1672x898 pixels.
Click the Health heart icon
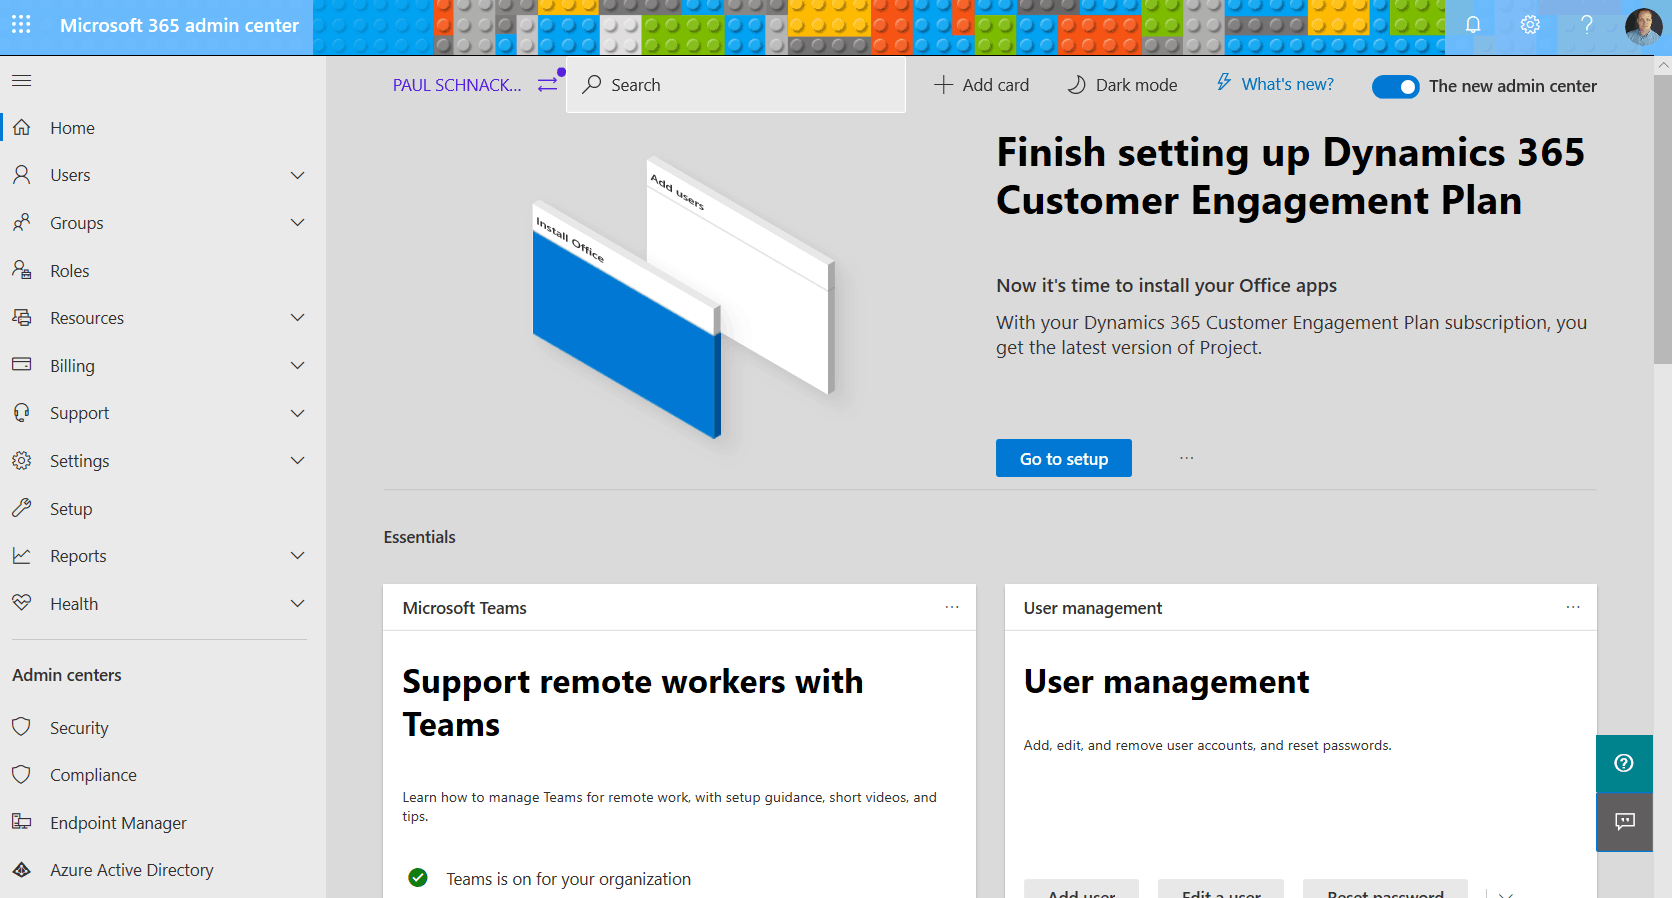pyautogui.click(x=22, y=603)
